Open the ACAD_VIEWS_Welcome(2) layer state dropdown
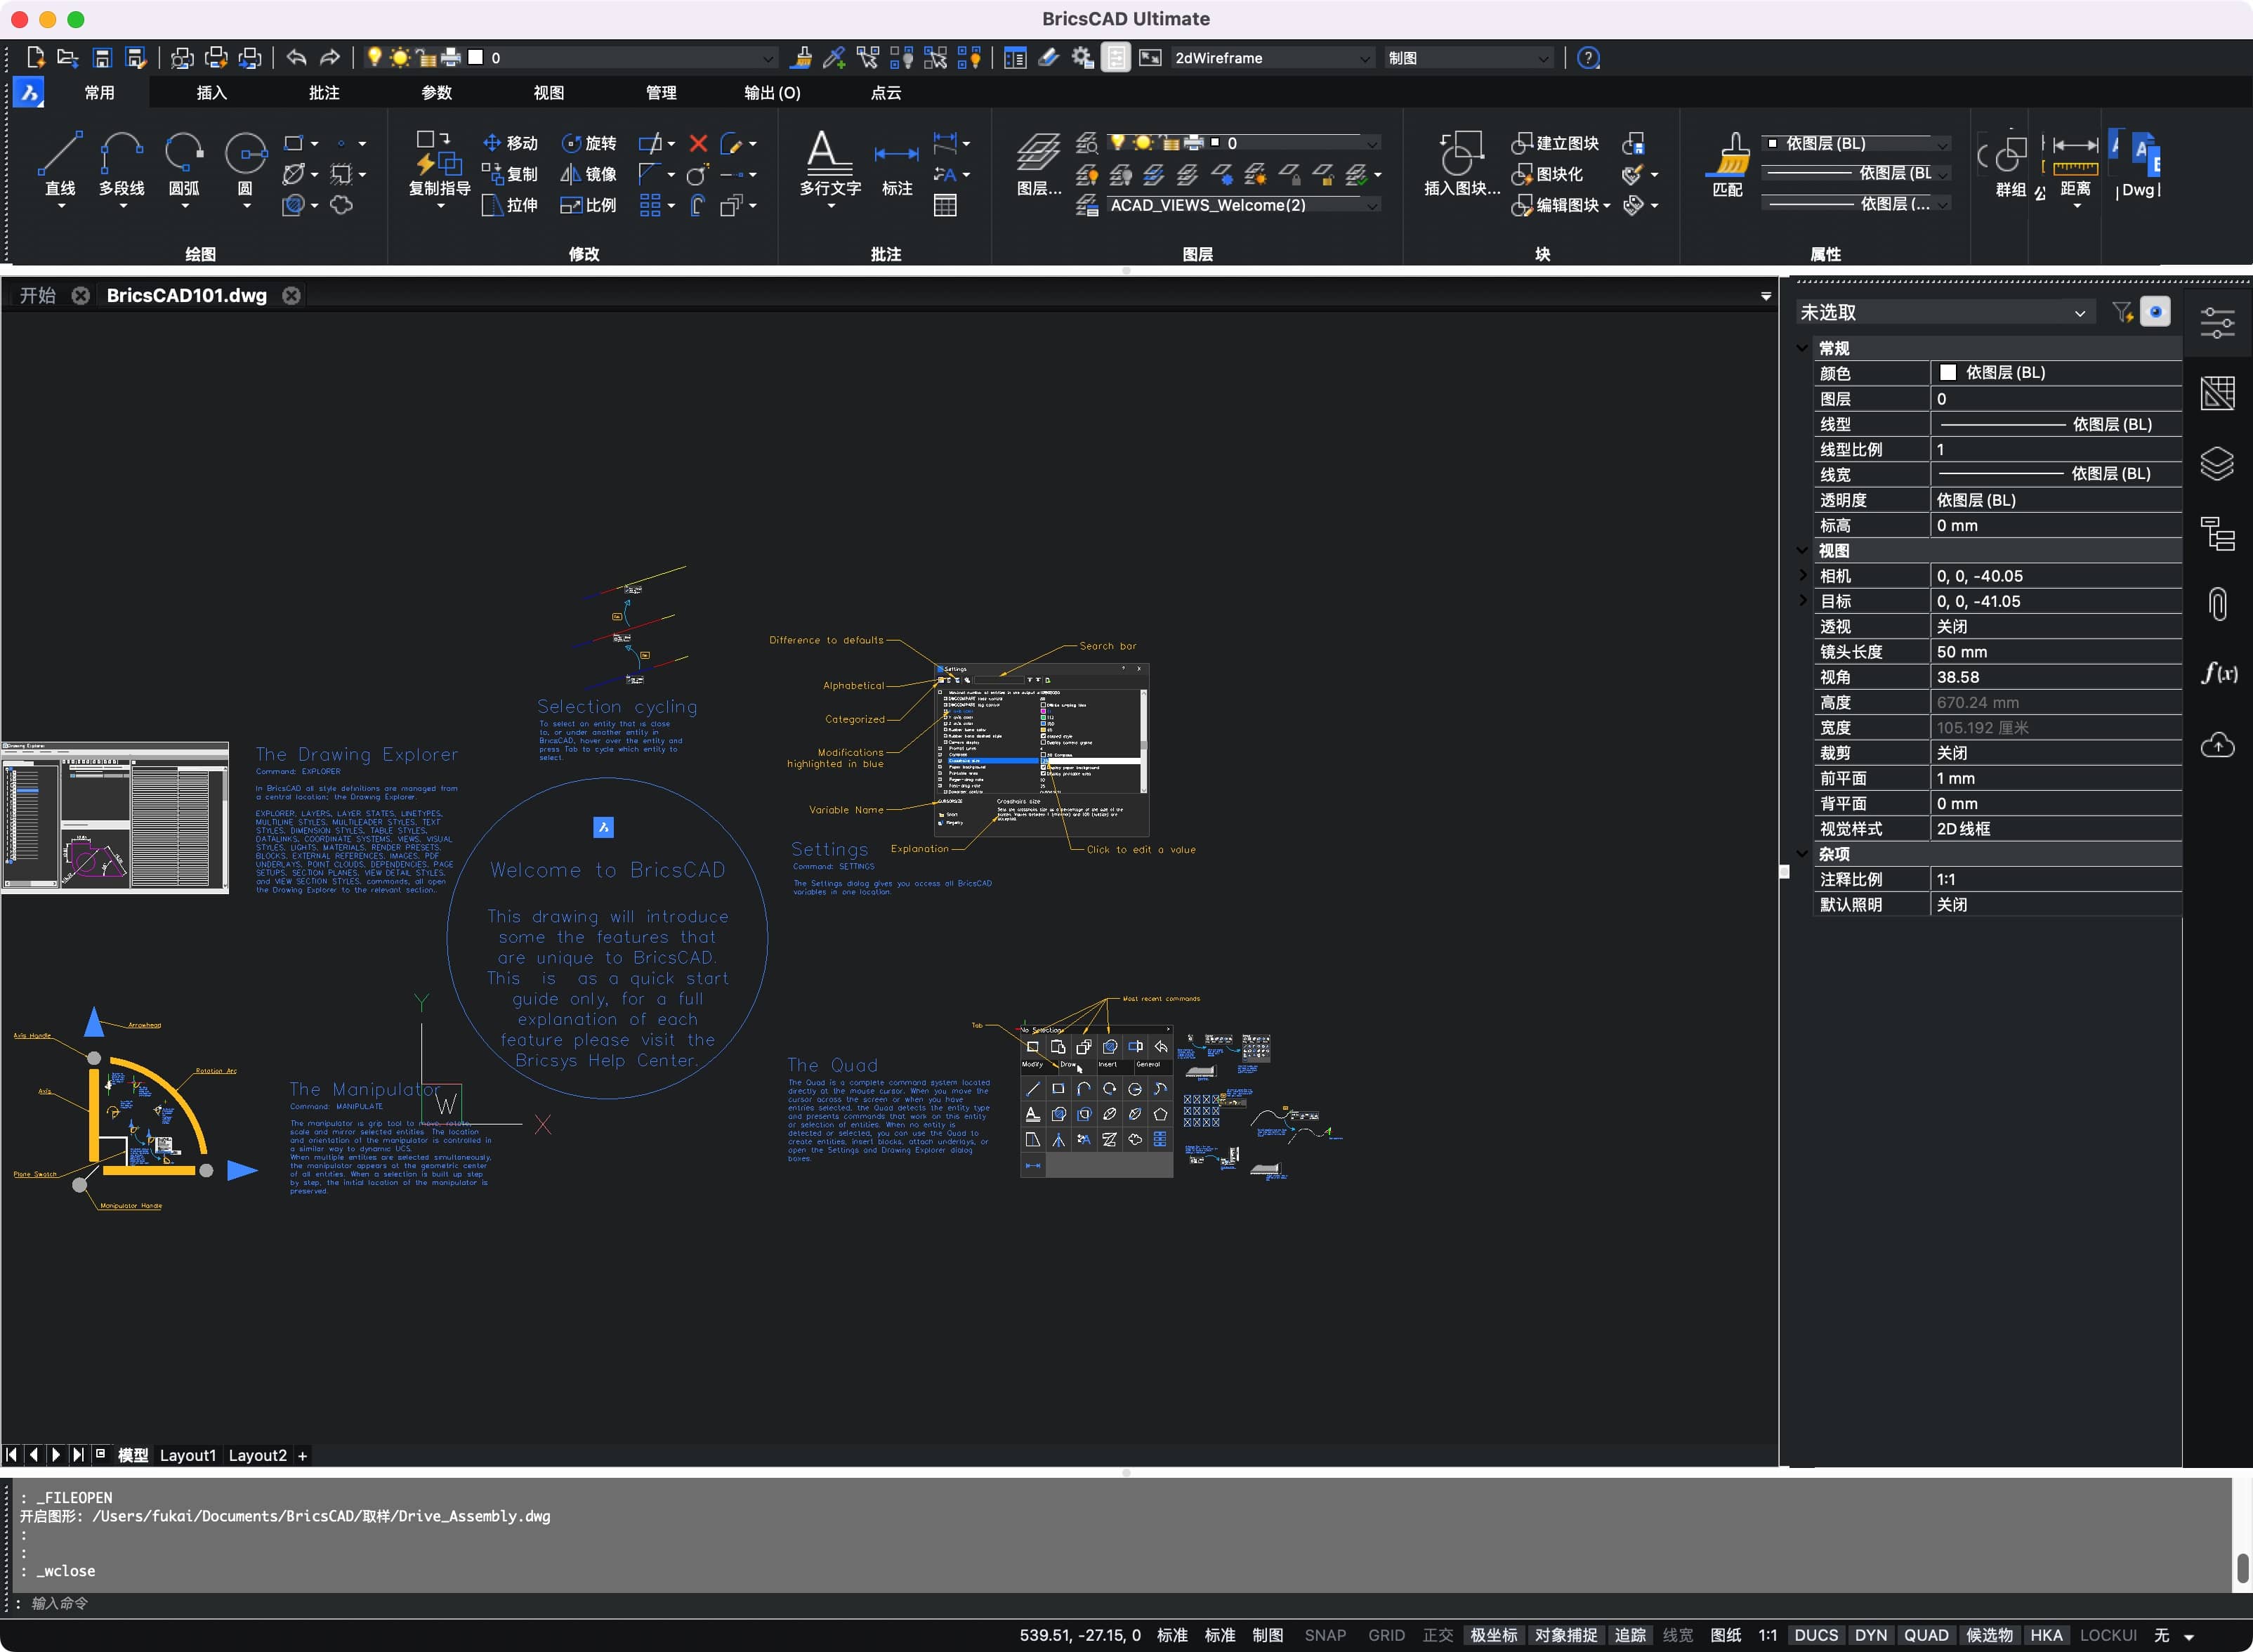 pyautogui.click(x=1243, y=205)
